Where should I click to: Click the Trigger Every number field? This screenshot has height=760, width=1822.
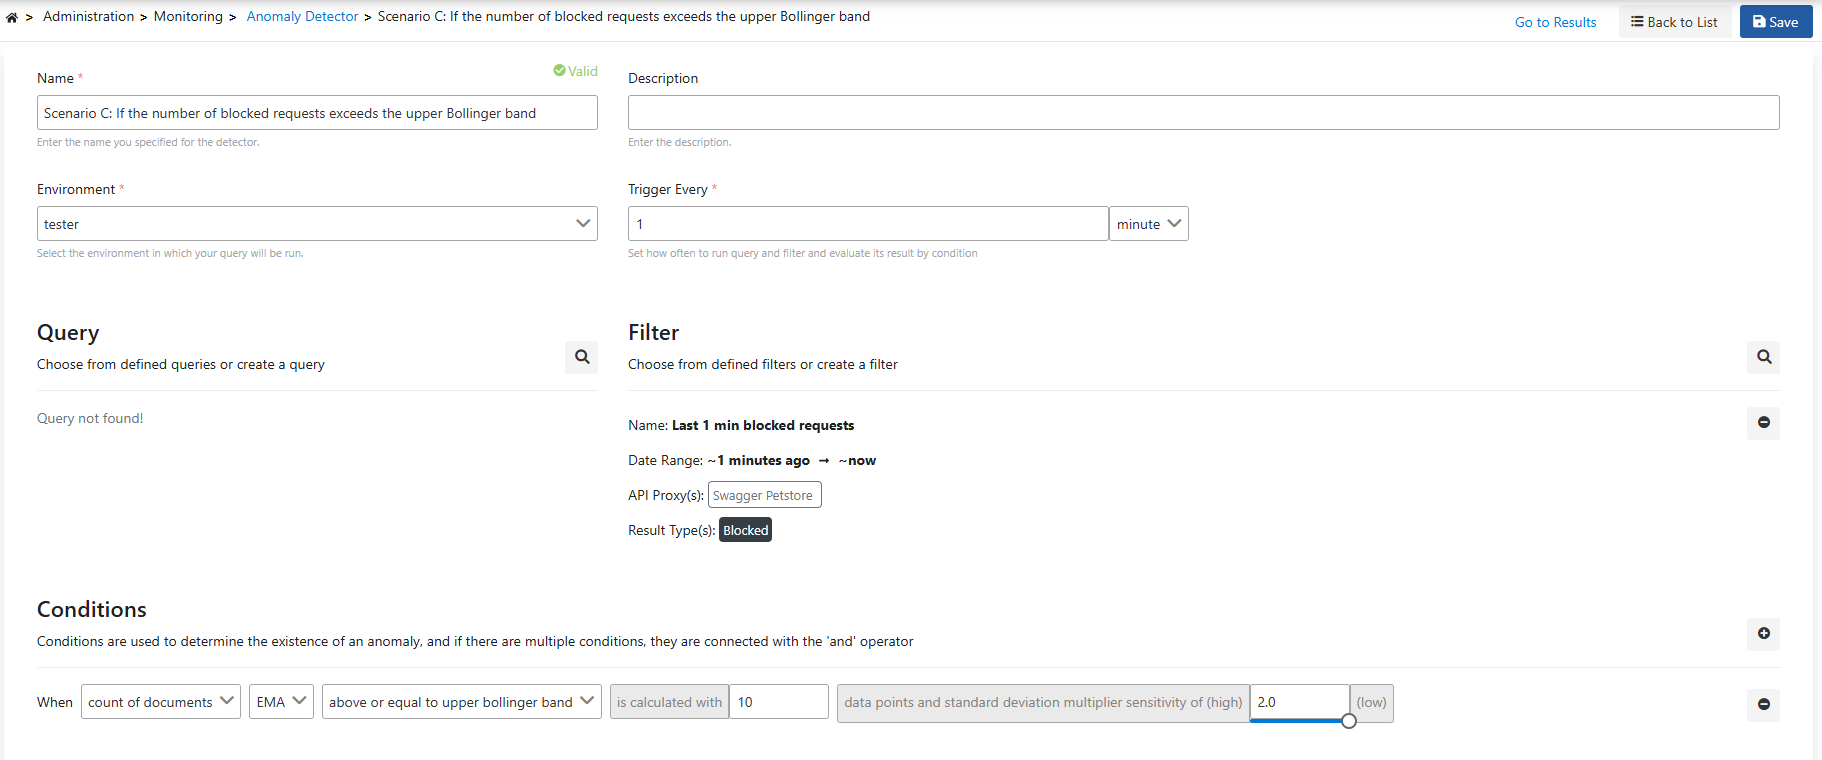tap(867, 224)
